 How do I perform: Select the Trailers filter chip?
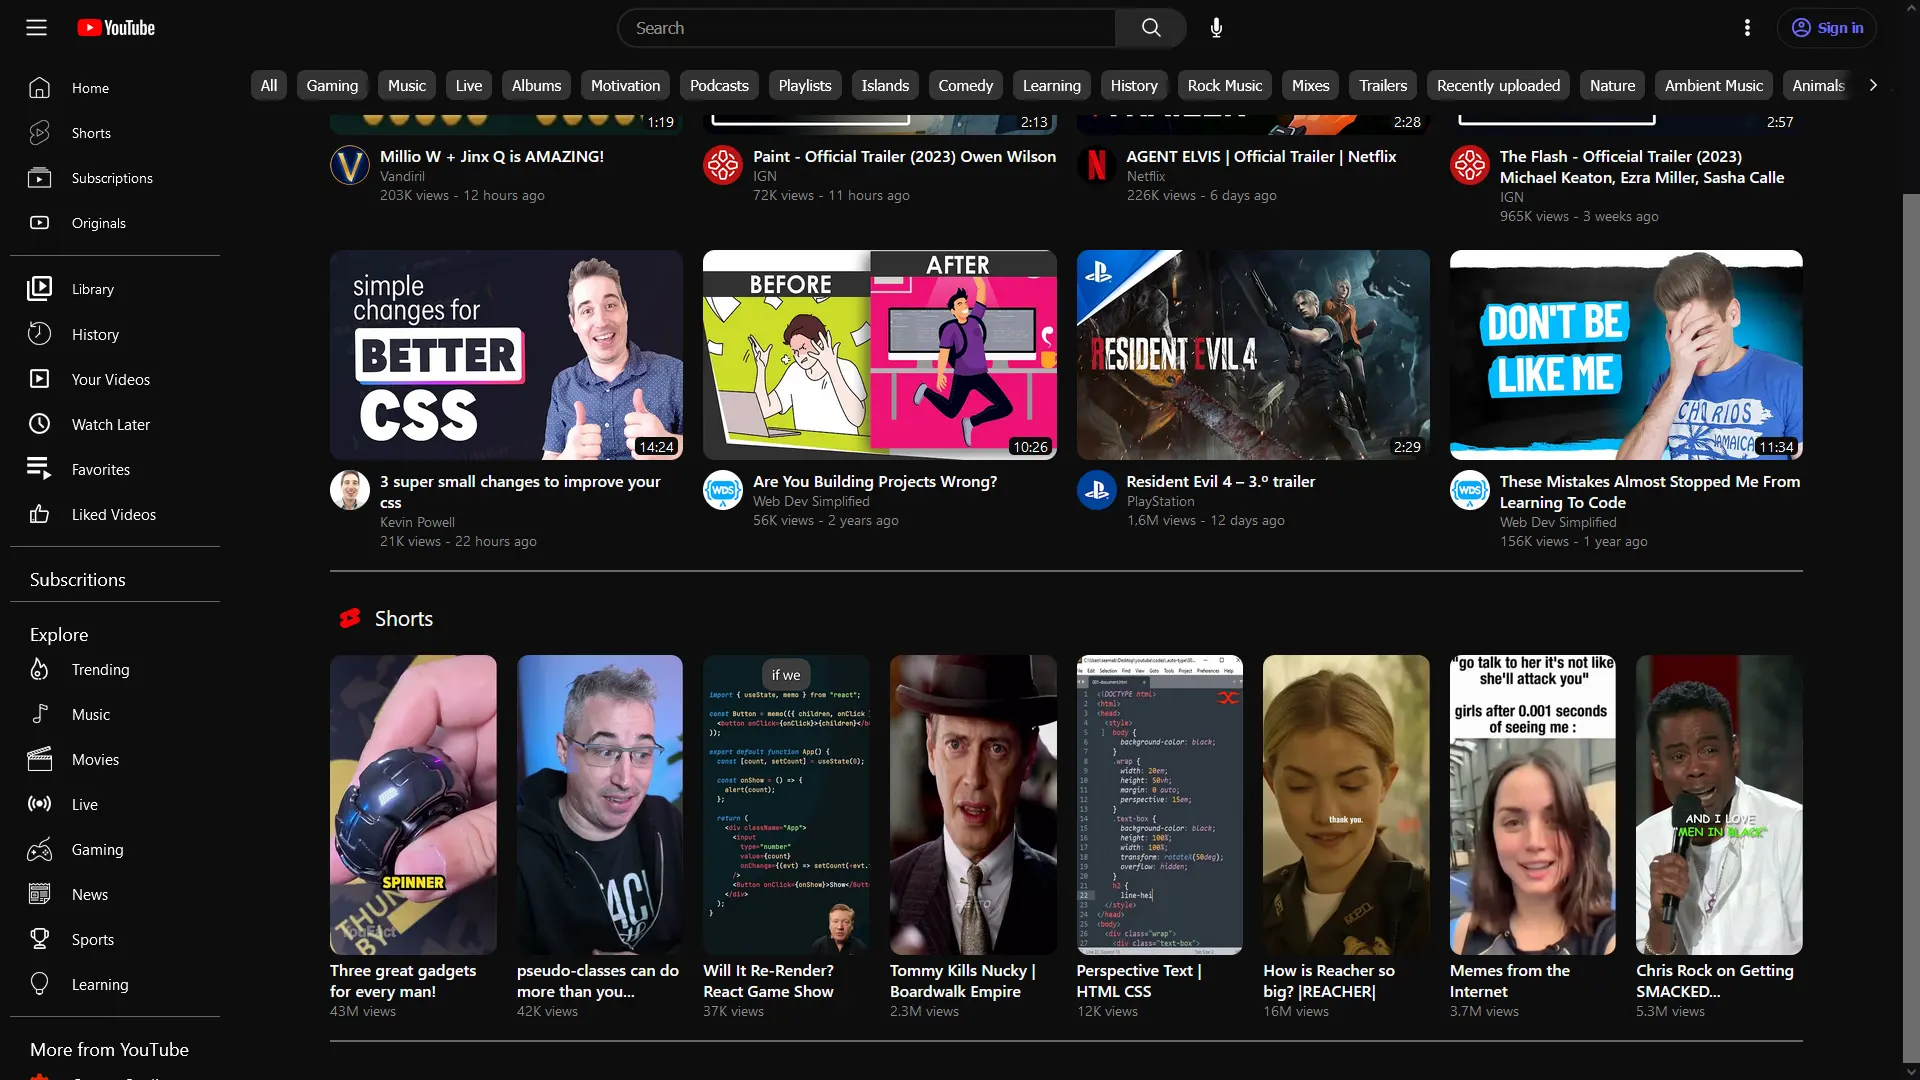(x=1382, y=86)
